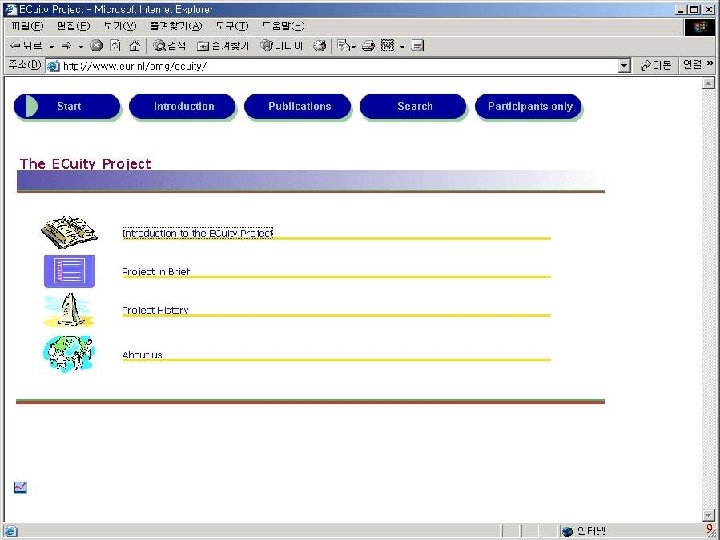Viewport: 720px width, 540px height.
Task: Open the Favorites menu (A)
Action: pos(176,26)
